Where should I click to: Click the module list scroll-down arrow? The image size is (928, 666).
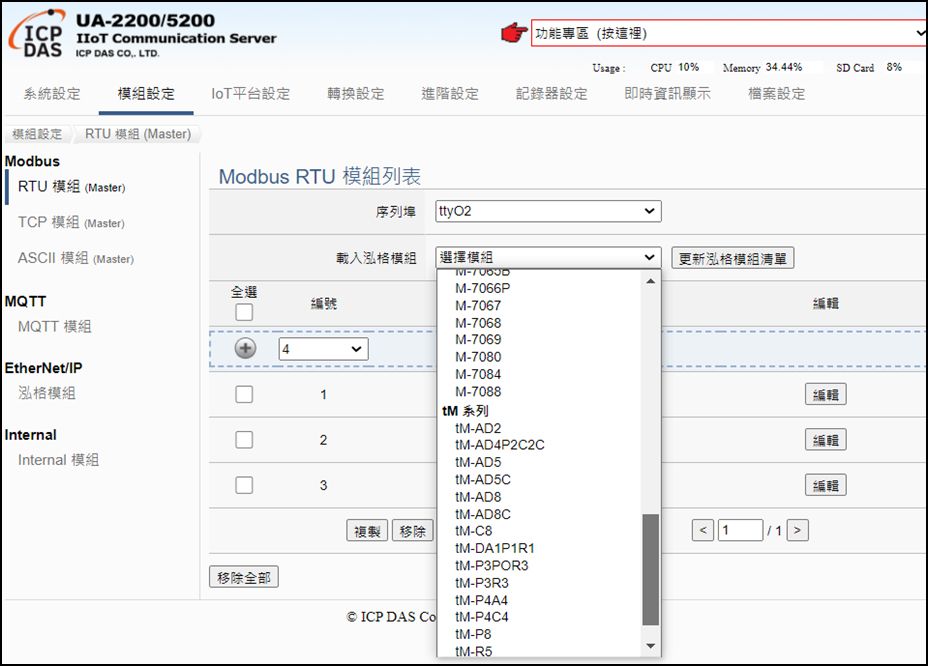[650, 646]
